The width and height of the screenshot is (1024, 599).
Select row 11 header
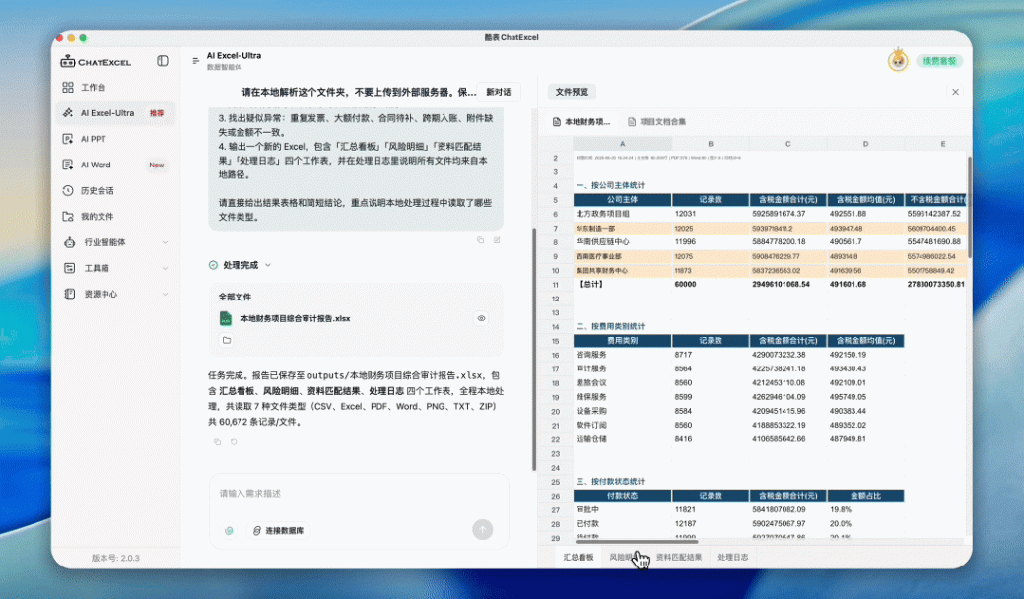coord(556,285)
